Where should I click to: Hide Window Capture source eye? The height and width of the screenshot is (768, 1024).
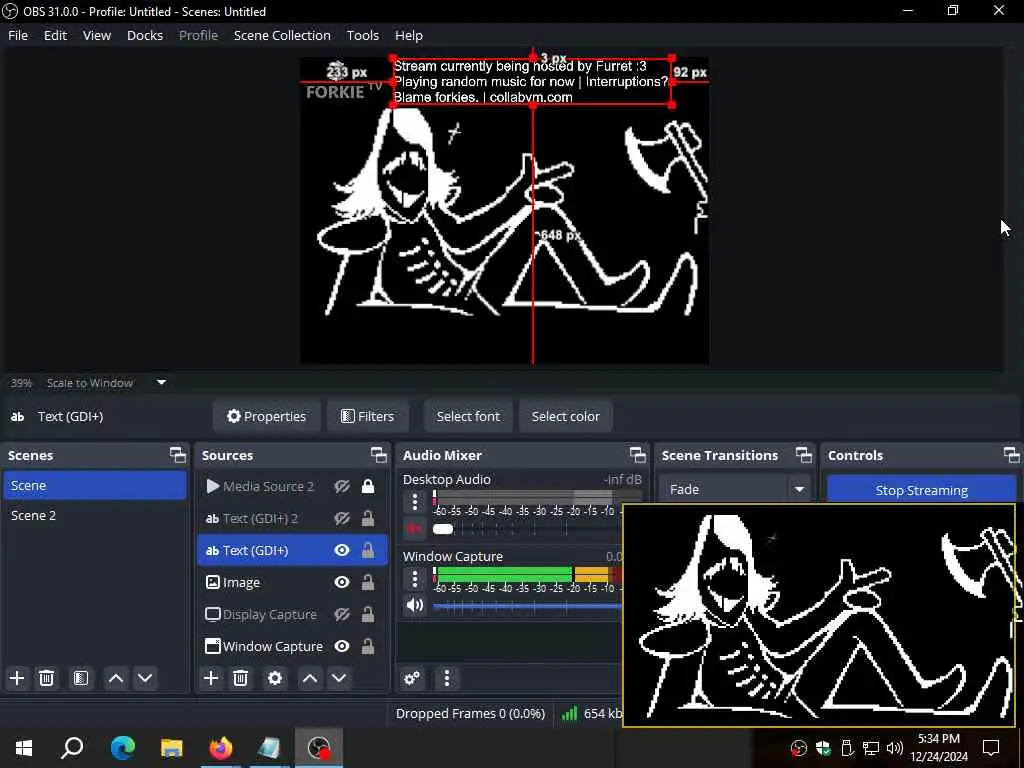click(x=342, y=646)
